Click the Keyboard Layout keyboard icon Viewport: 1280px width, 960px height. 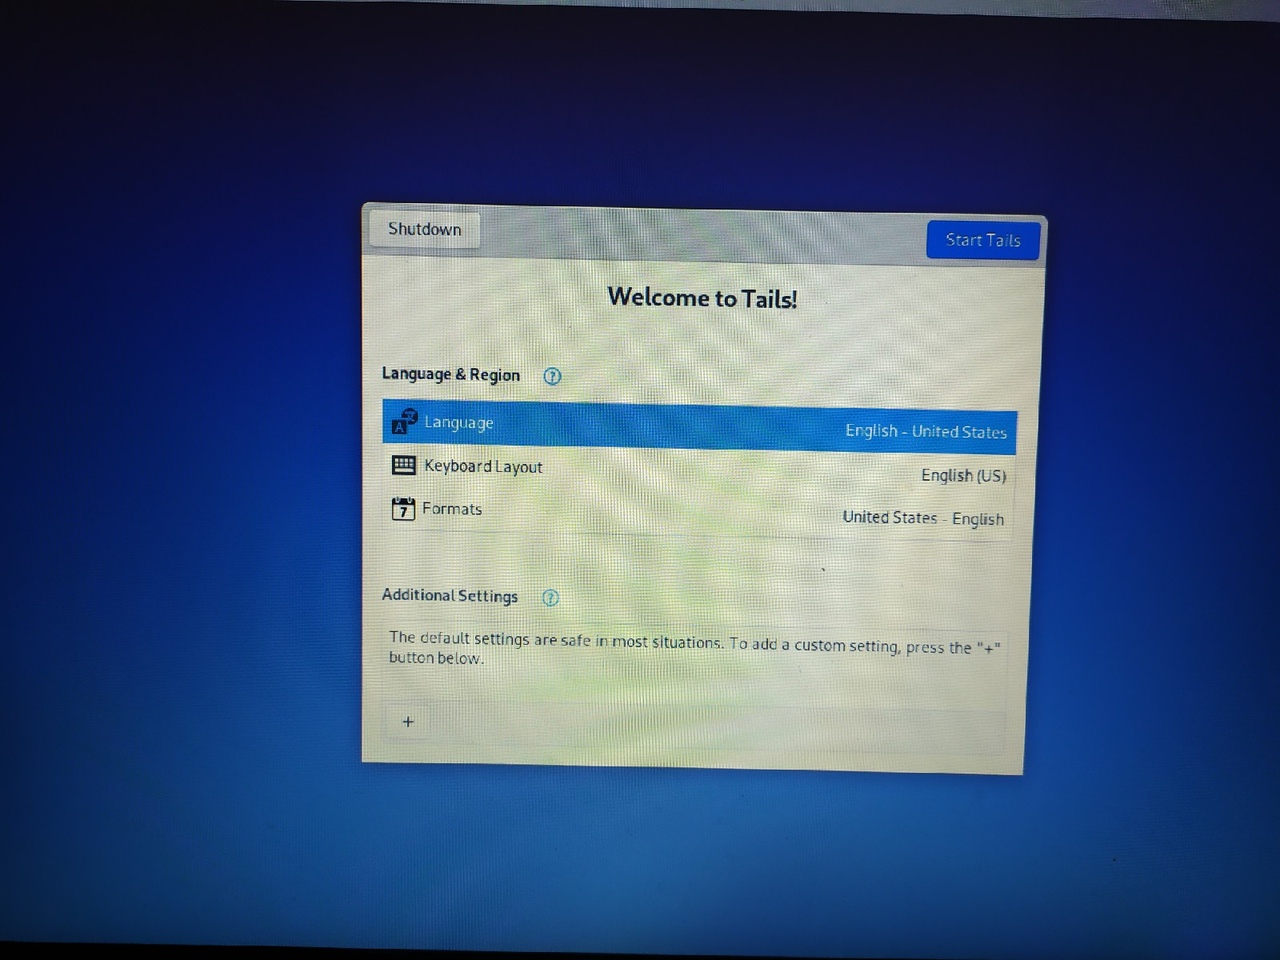point(404,465)
